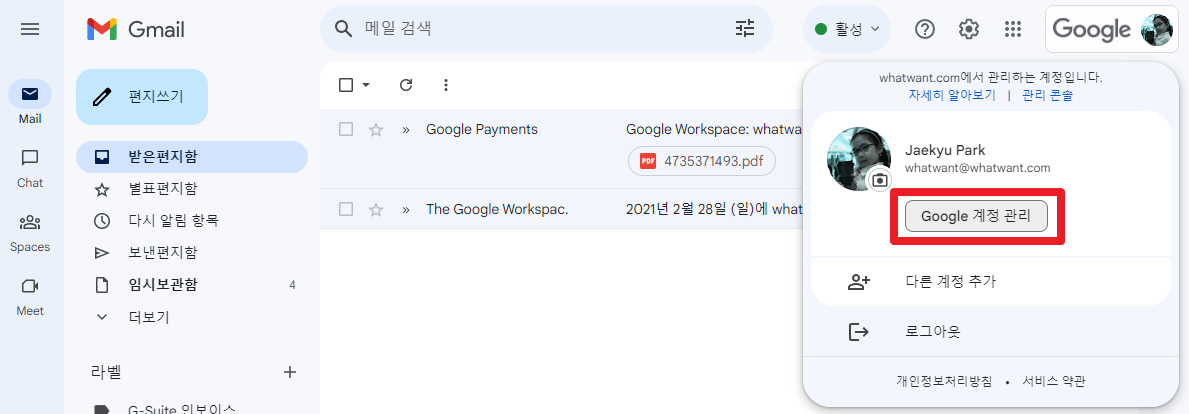Create a new label with plus icon
The width and height of the screenshot is (1189, 414).
click(x=289, y=372)
